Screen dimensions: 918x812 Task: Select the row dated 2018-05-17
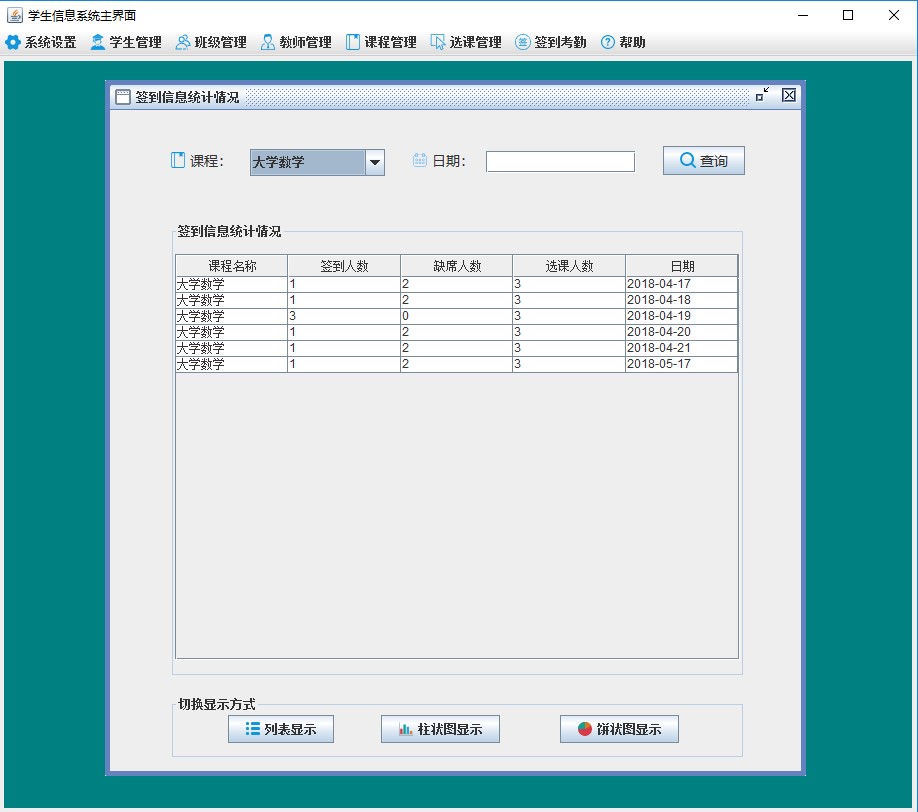click(x=457, y=364)
